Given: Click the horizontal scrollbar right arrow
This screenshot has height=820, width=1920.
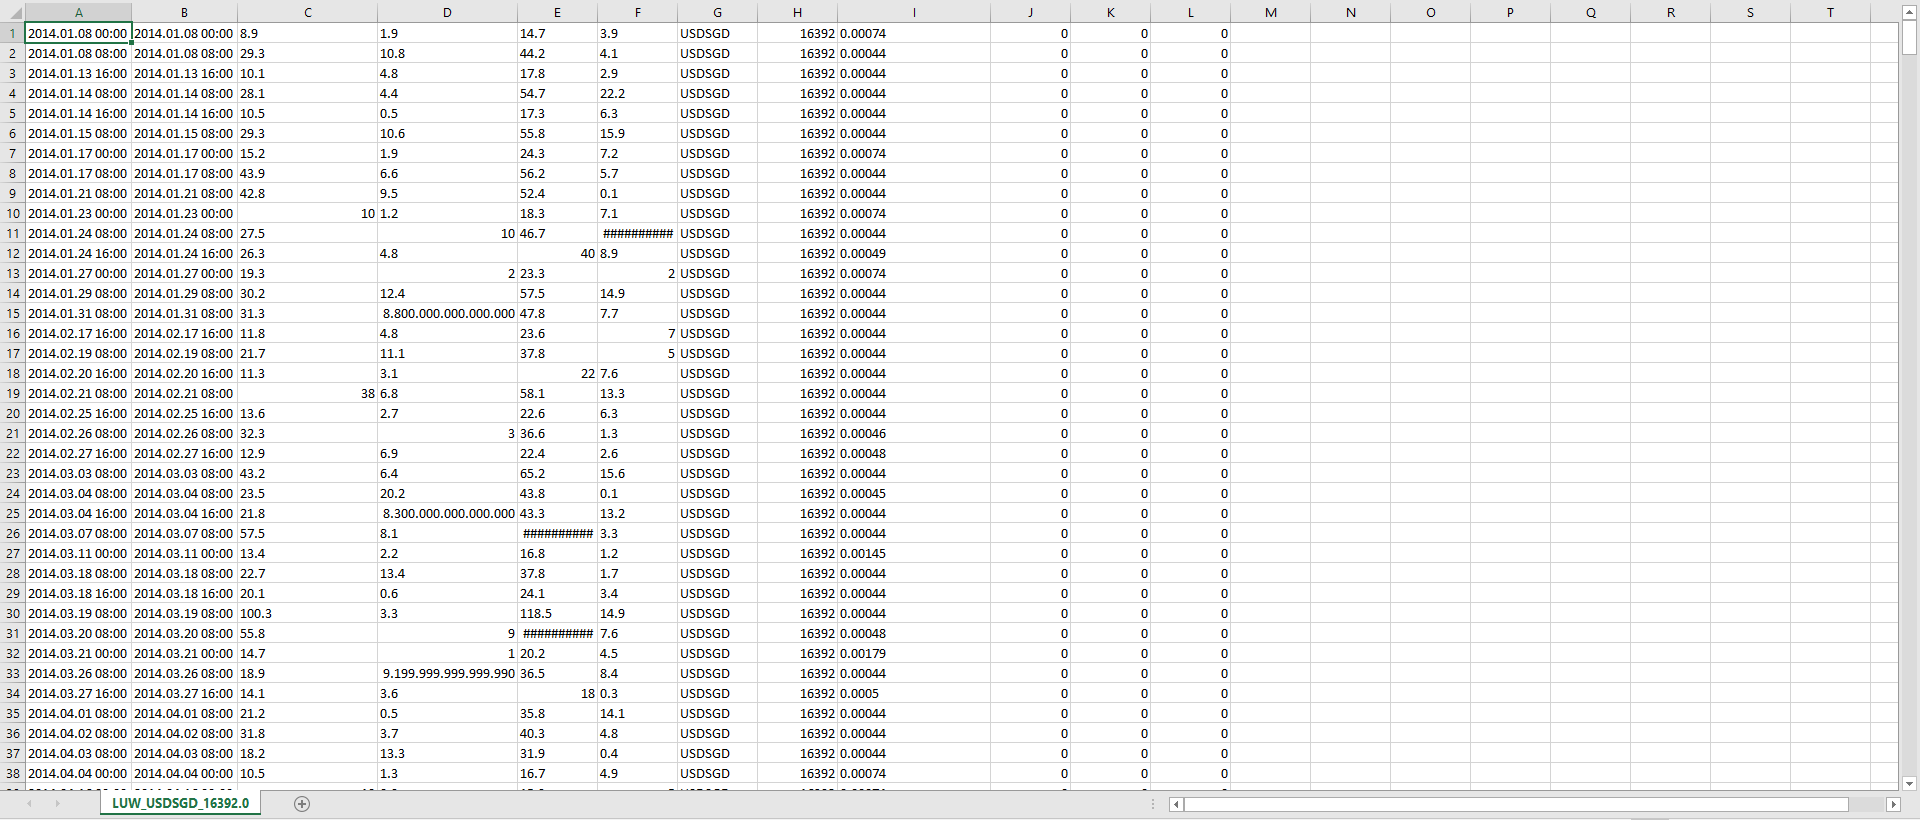Looking at the screenshot, I should tap(1892, 804).
